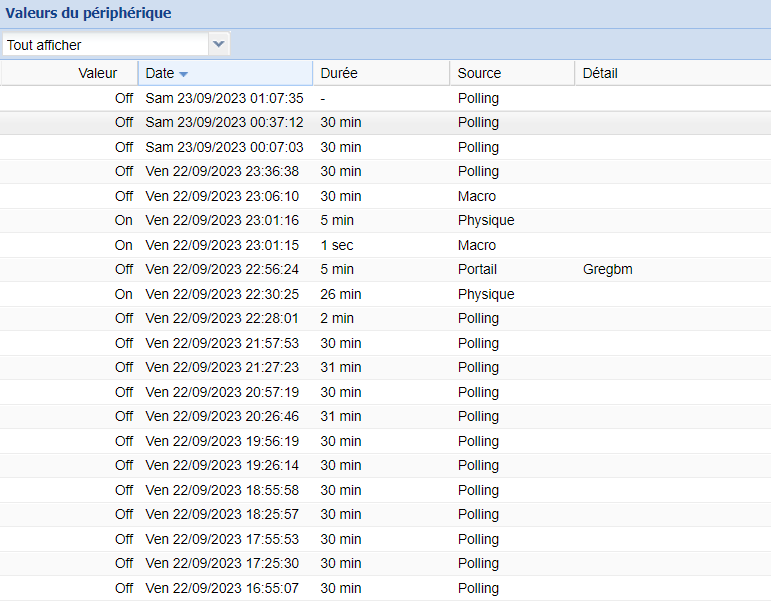Image resolution: width=771 pixels, height=601 pixels.
Task: Select date Ven 22/09/2023 23:36:38
Action: (x=222, y=171)
